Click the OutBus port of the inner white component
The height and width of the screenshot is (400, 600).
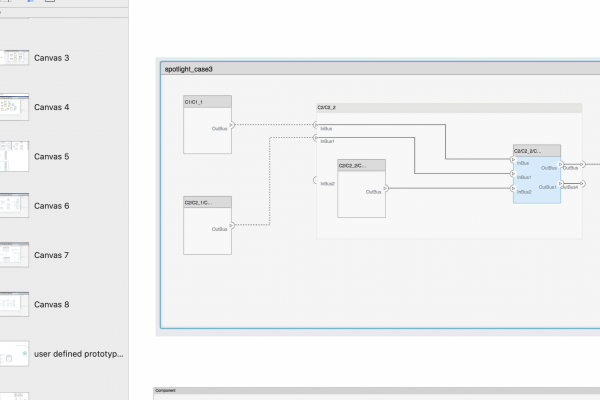pos(386,188)
